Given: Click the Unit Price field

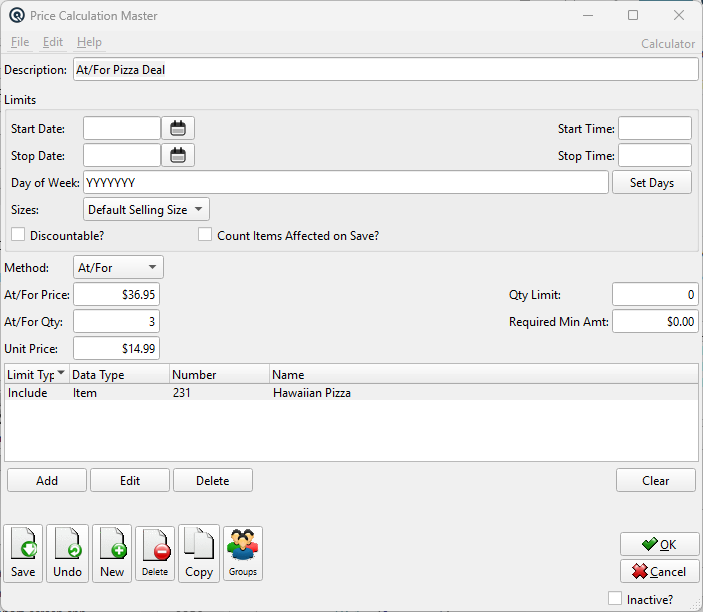Looking at the screenshot, I should [x=117, y=348].
